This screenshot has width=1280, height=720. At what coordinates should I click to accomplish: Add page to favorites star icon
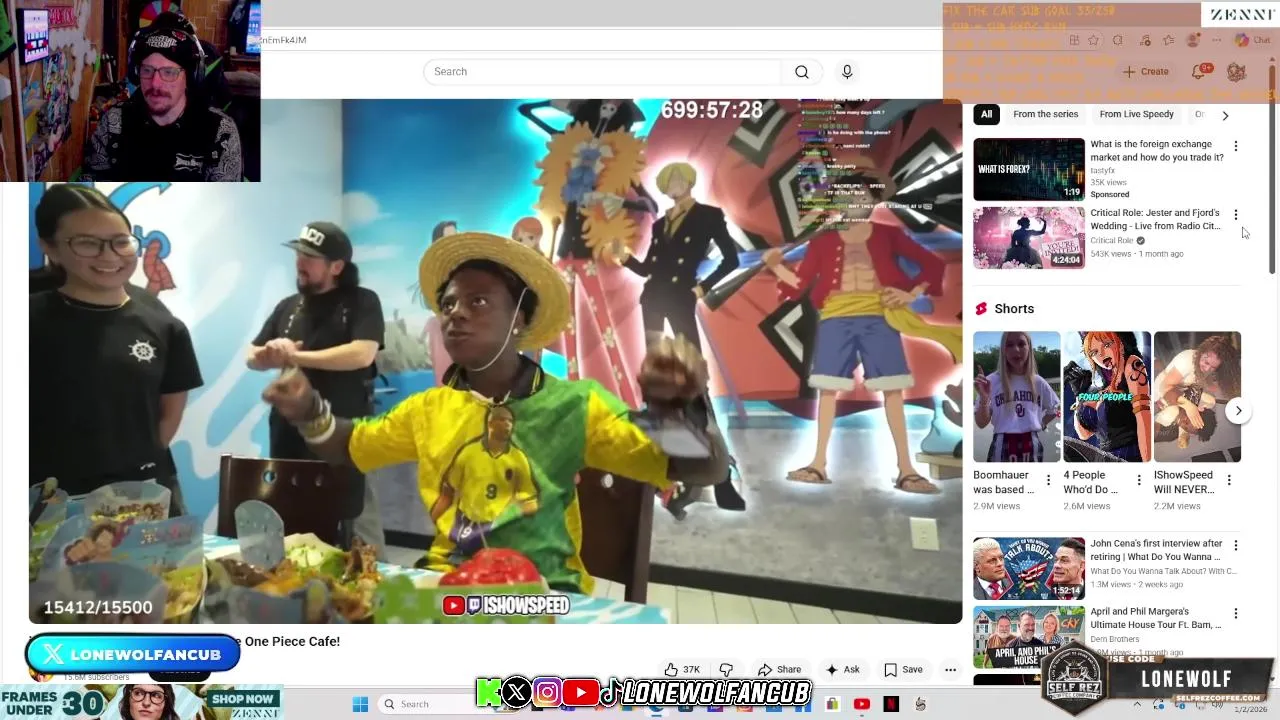1093,40
